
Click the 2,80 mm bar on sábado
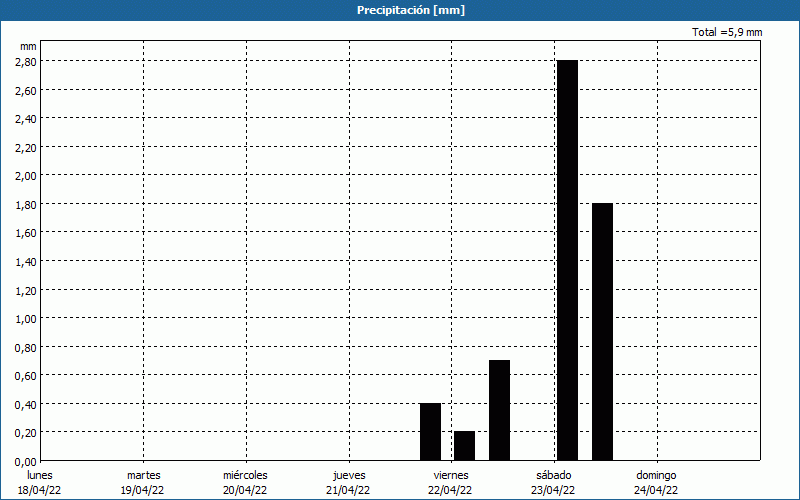567,260
